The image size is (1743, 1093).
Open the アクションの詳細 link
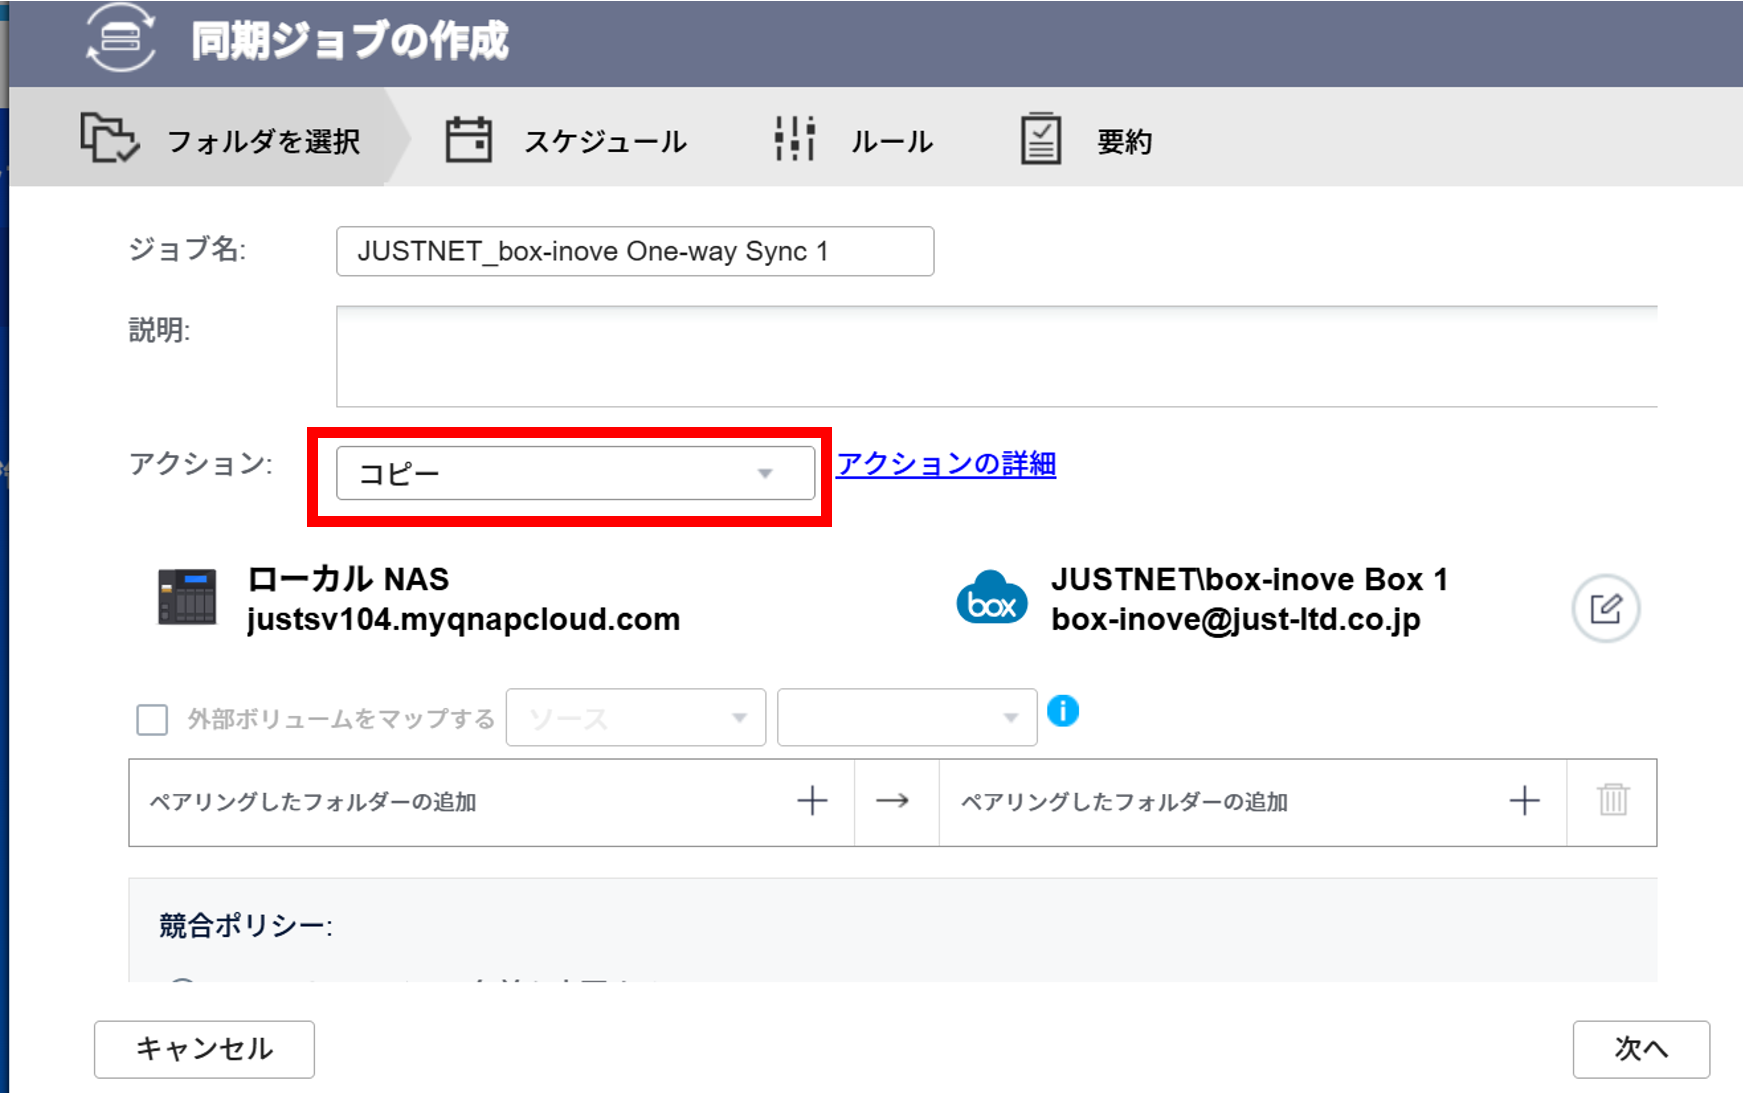946,463
